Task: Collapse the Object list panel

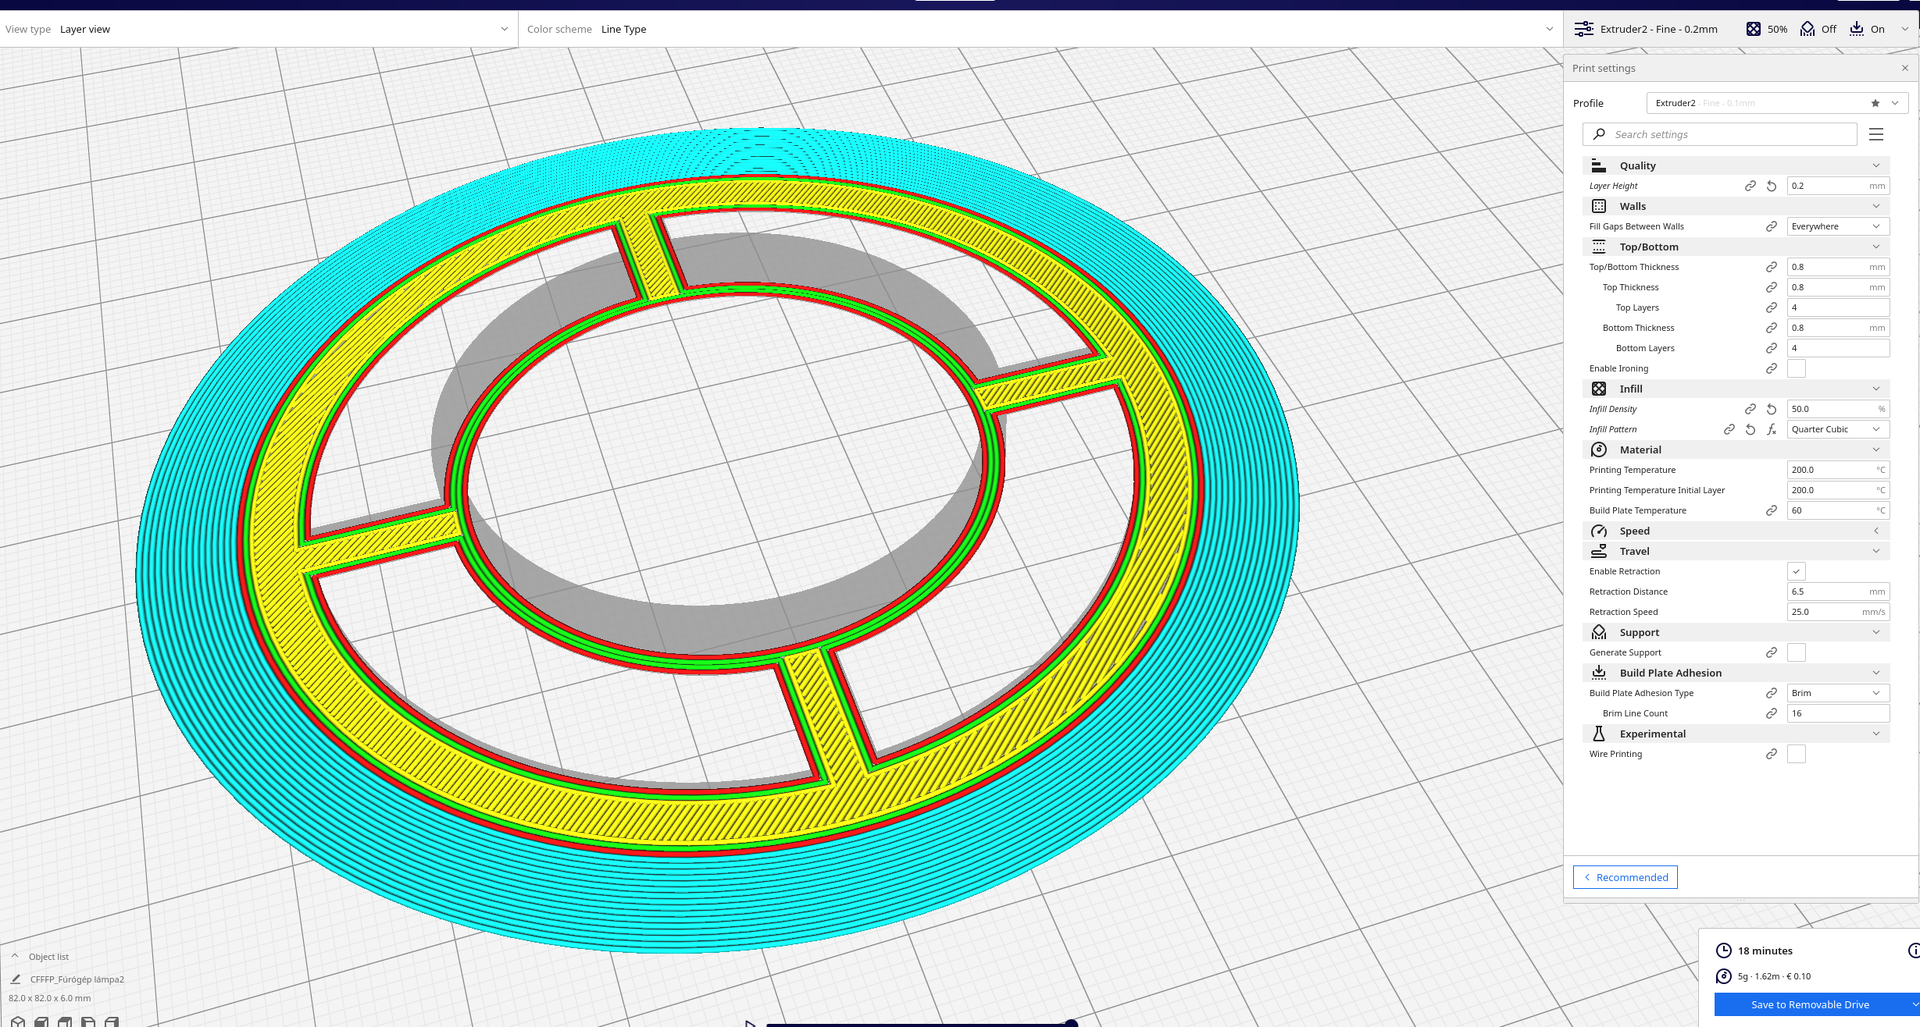Action: (15, 956)
